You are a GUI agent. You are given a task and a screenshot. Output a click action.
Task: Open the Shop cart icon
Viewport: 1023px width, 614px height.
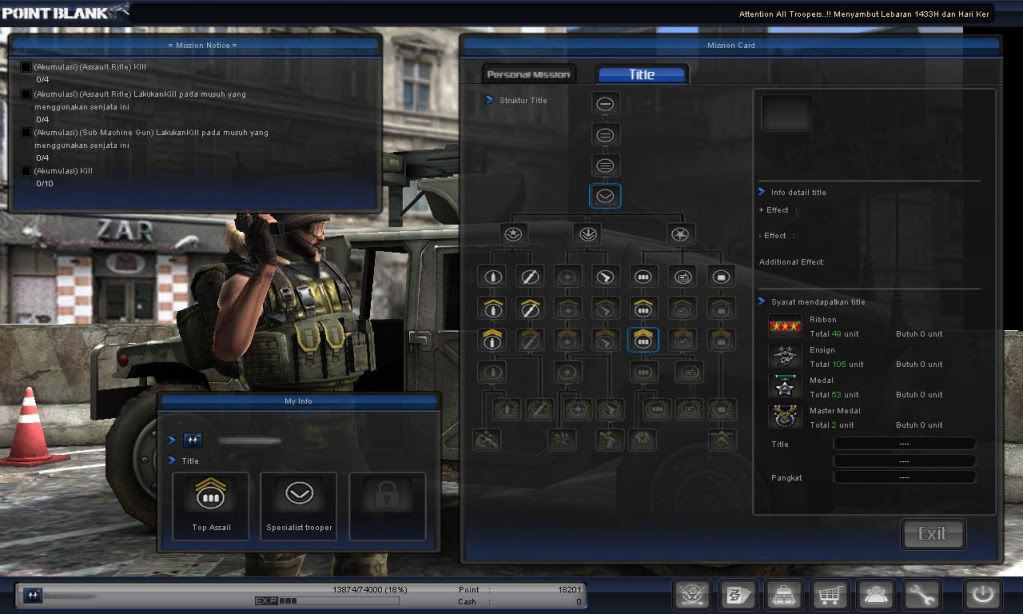pyautogui.click(x=829, y=594)
